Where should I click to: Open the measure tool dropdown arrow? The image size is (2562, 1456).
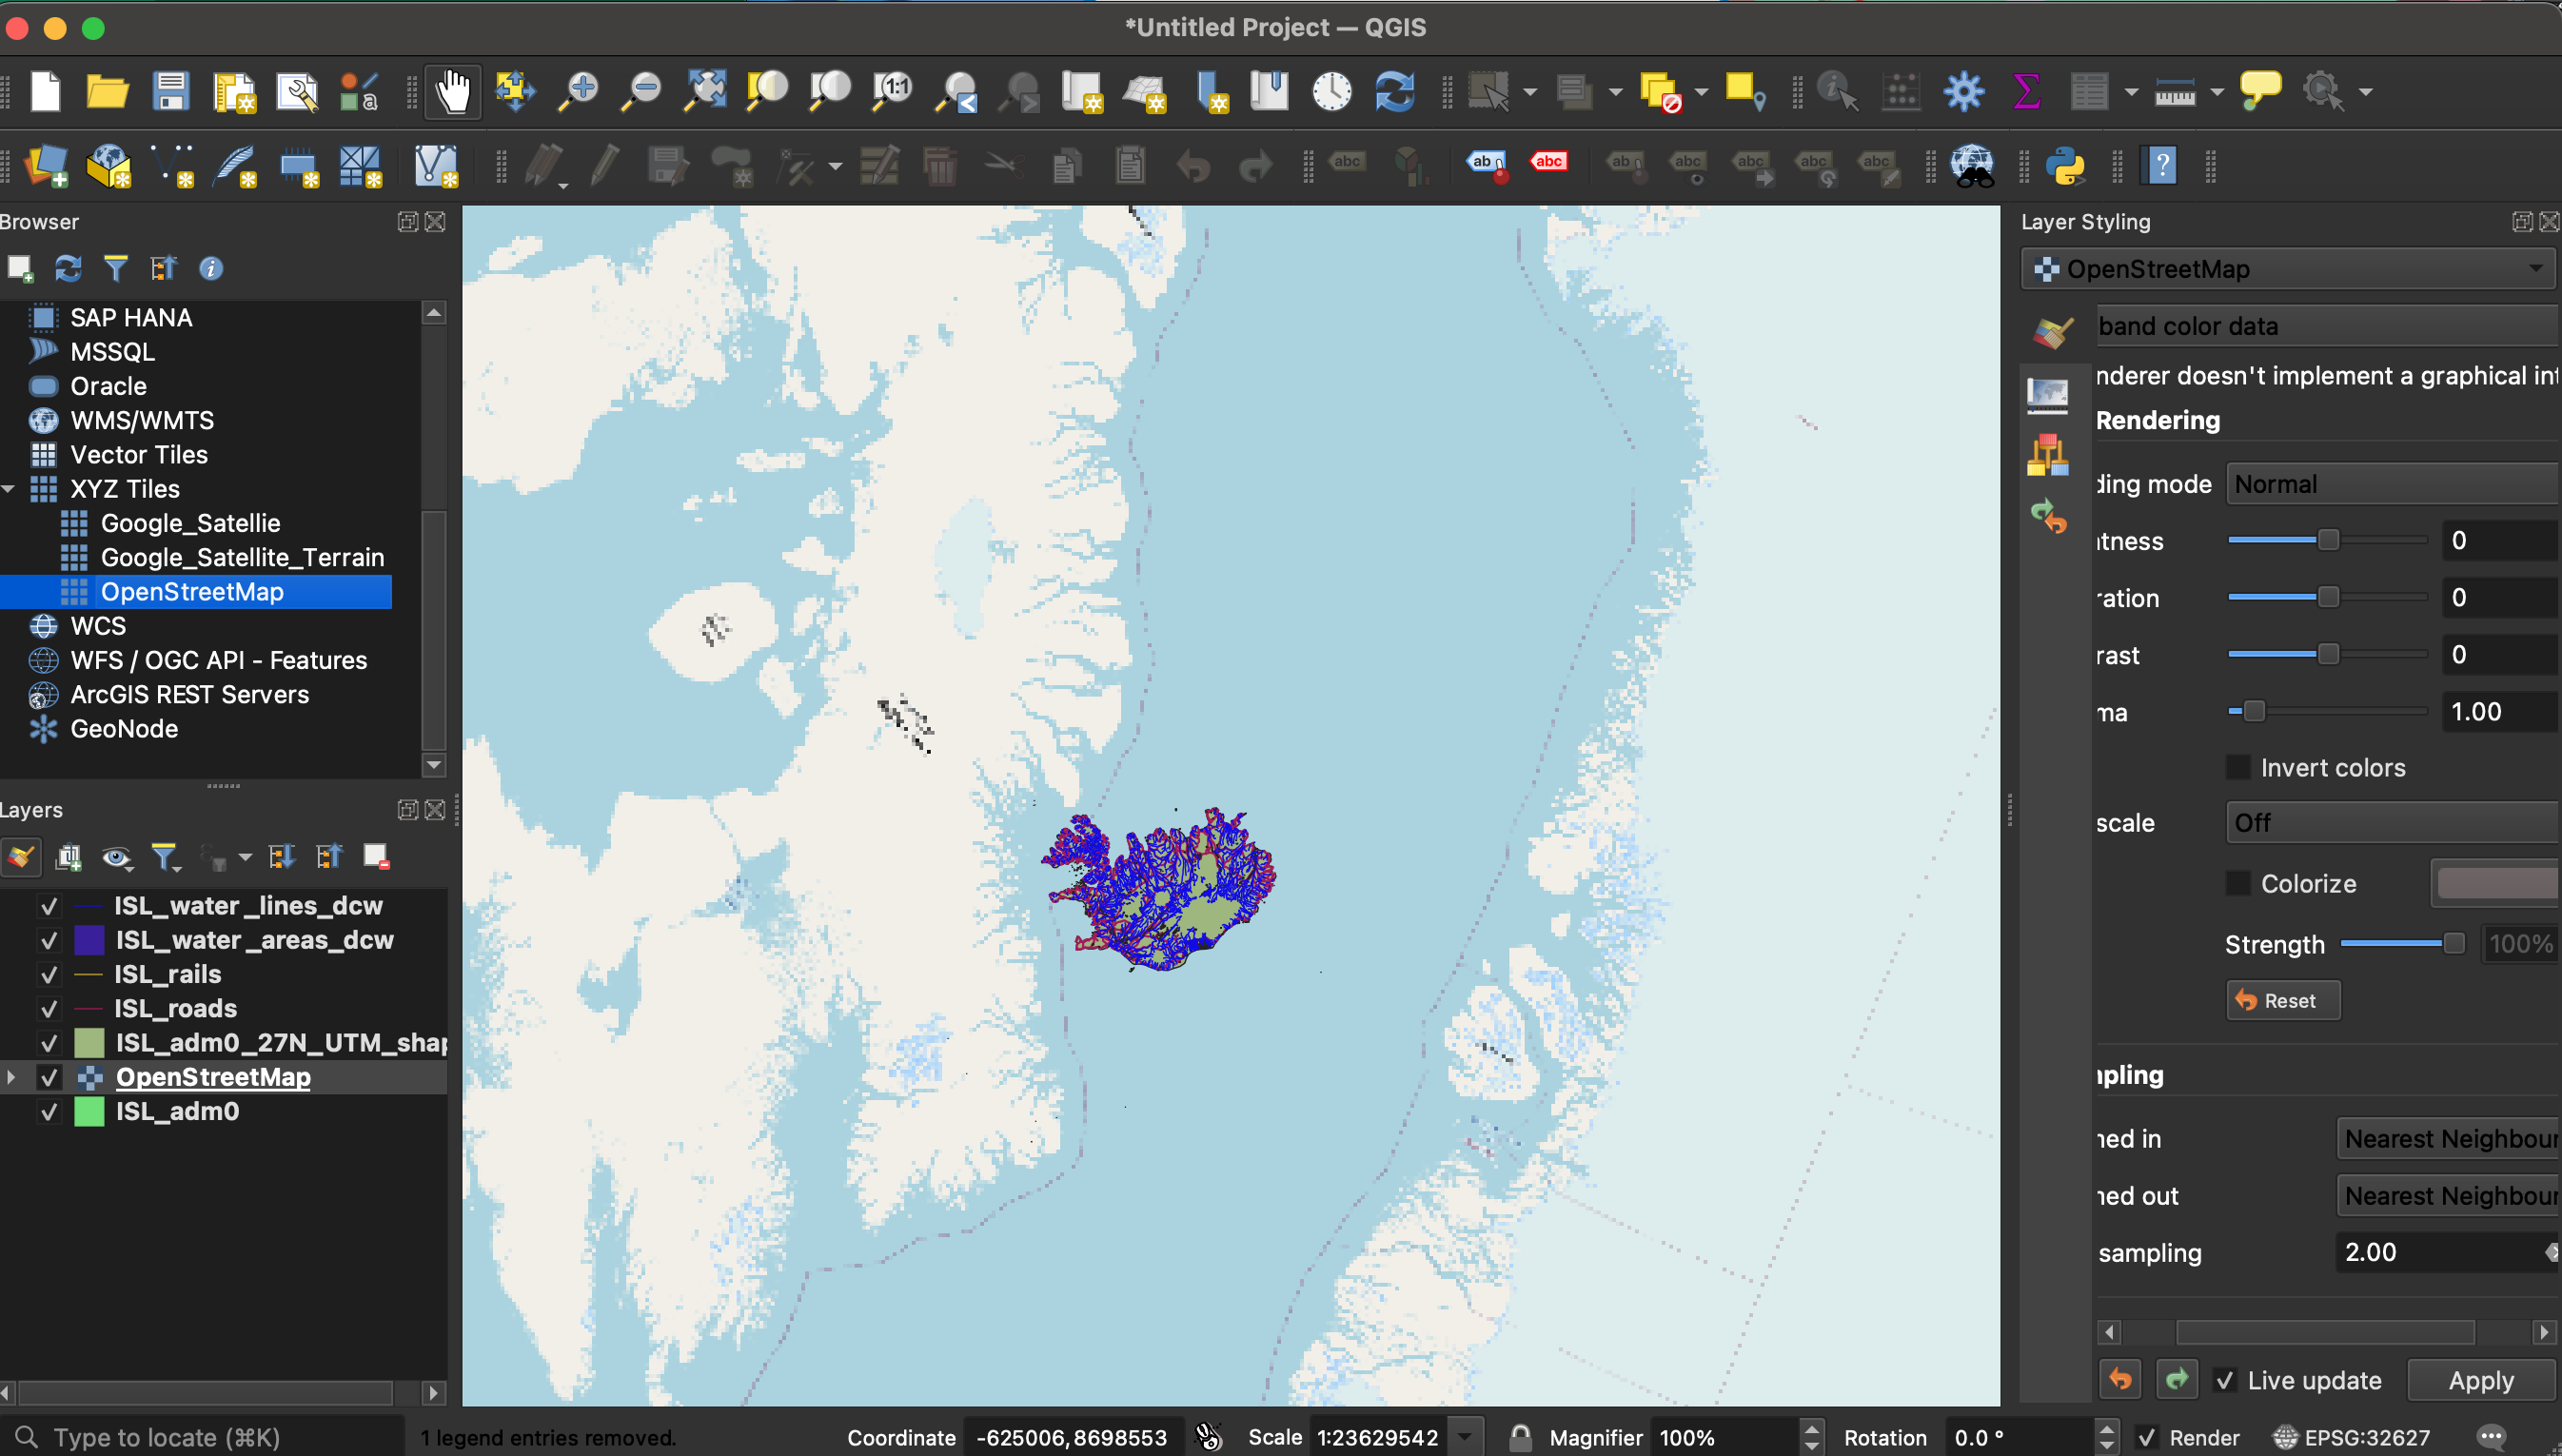coord(2216,92)
